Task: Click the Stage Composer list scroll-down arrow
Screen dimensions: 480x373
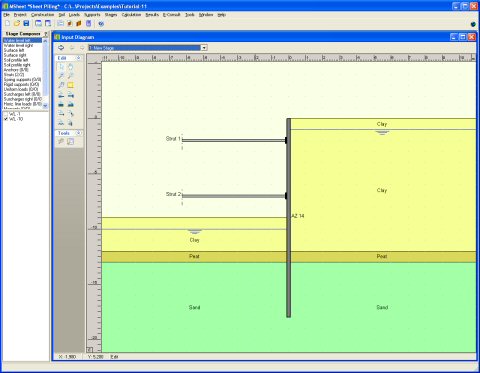Action: pyautogui.click(x=45, y=106)
